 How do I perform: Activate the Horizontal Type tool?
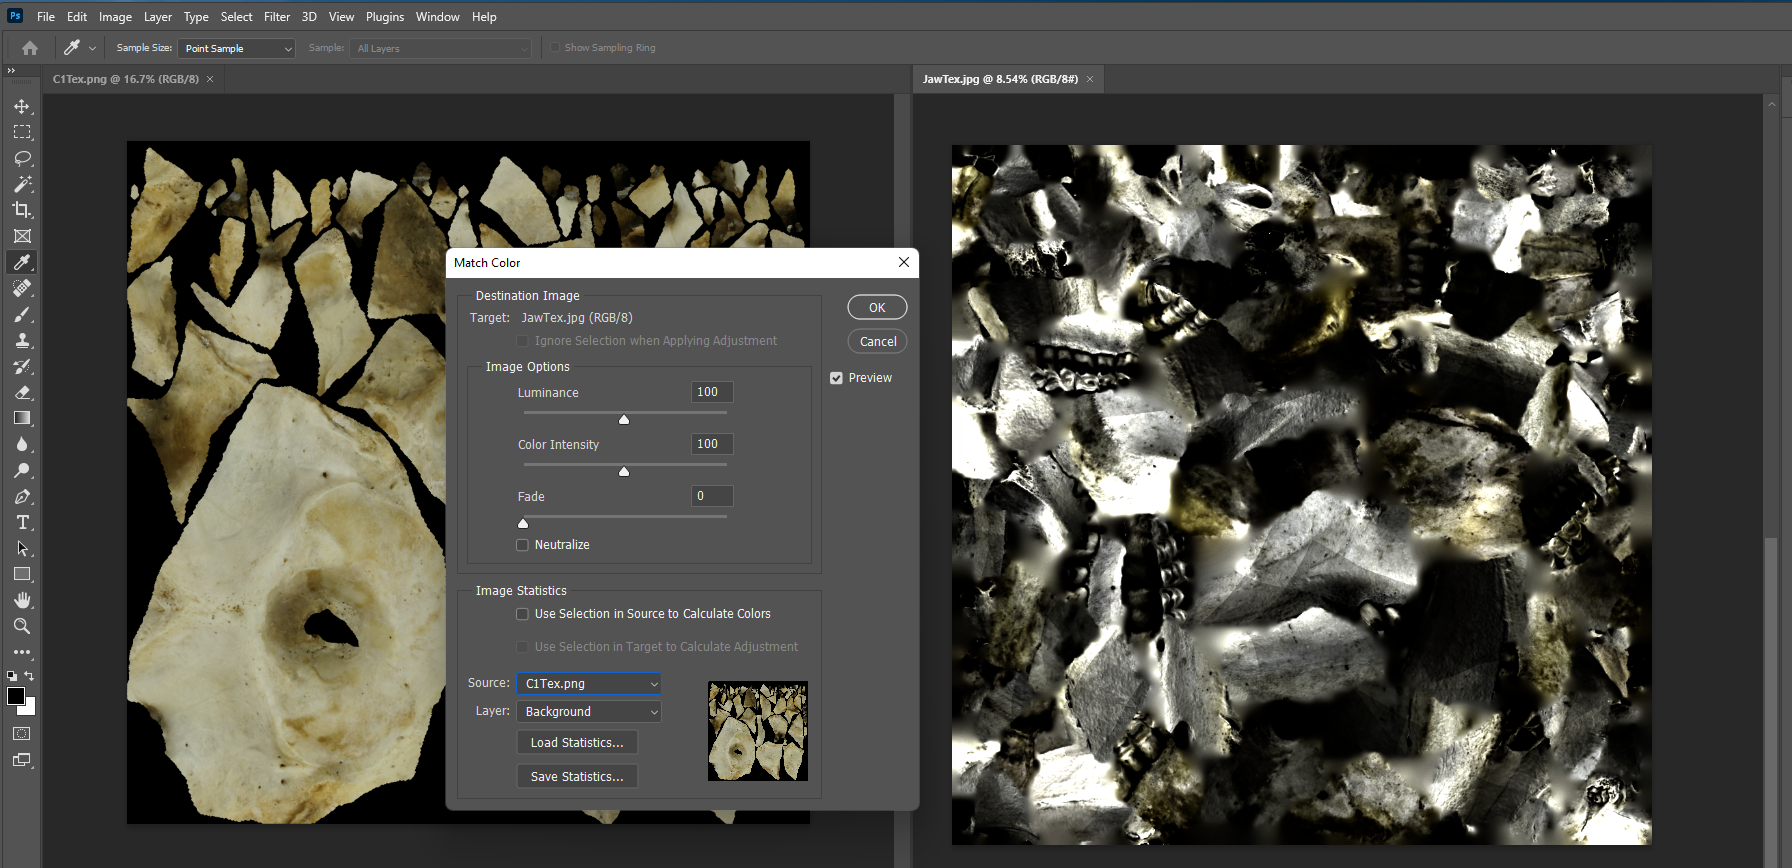22,522
